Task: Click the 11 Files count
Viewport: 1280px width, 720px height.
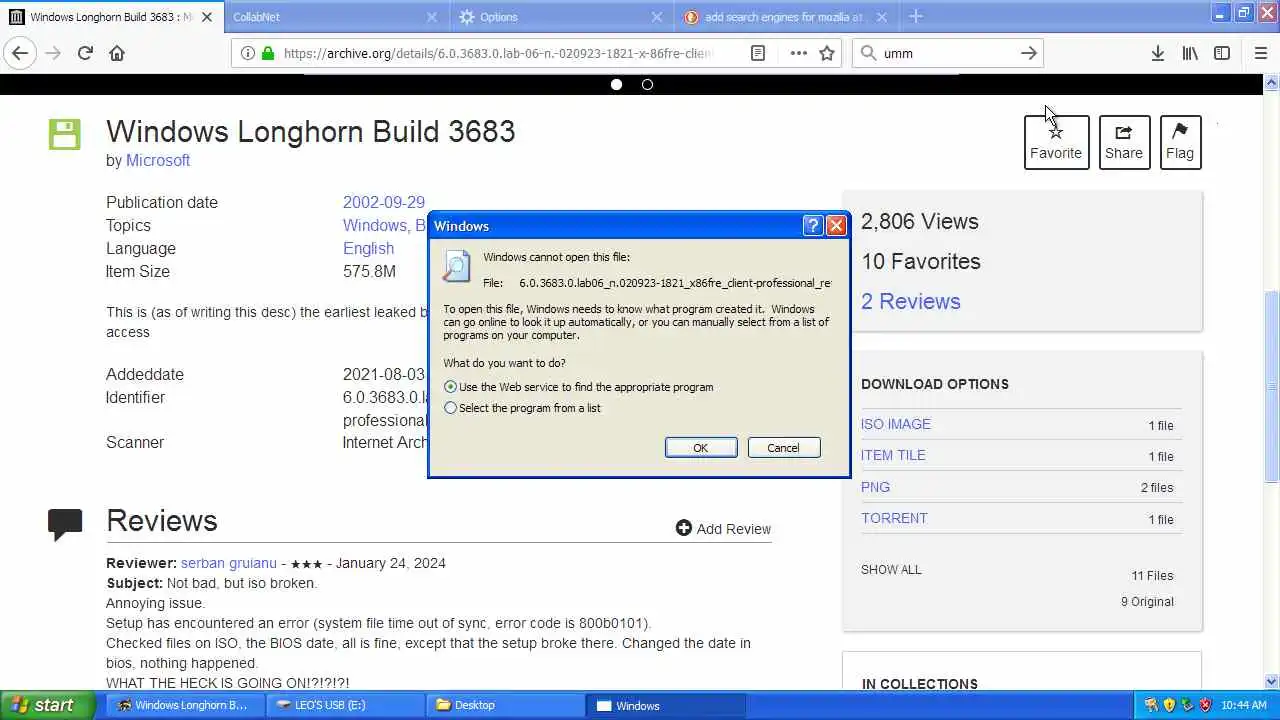Action: pos(1152,576)
